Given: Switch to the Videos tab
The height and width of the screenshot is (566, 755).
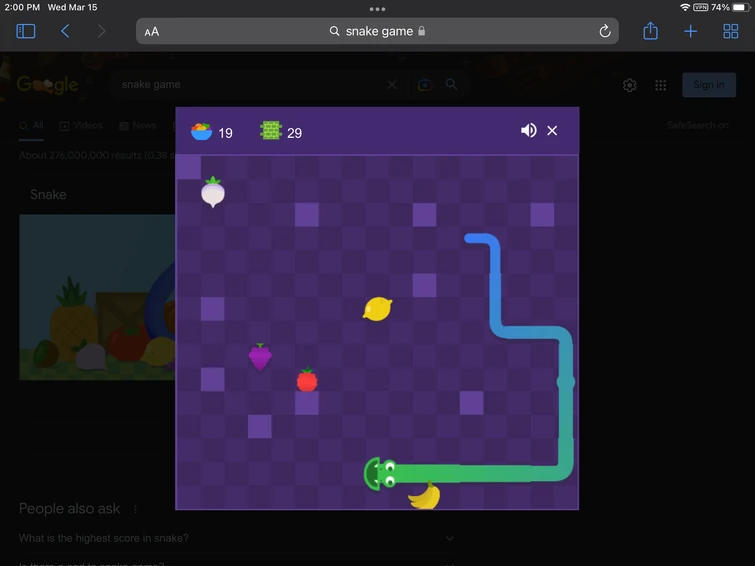Looking at the screenshot, I should click(x=81, y=126).
